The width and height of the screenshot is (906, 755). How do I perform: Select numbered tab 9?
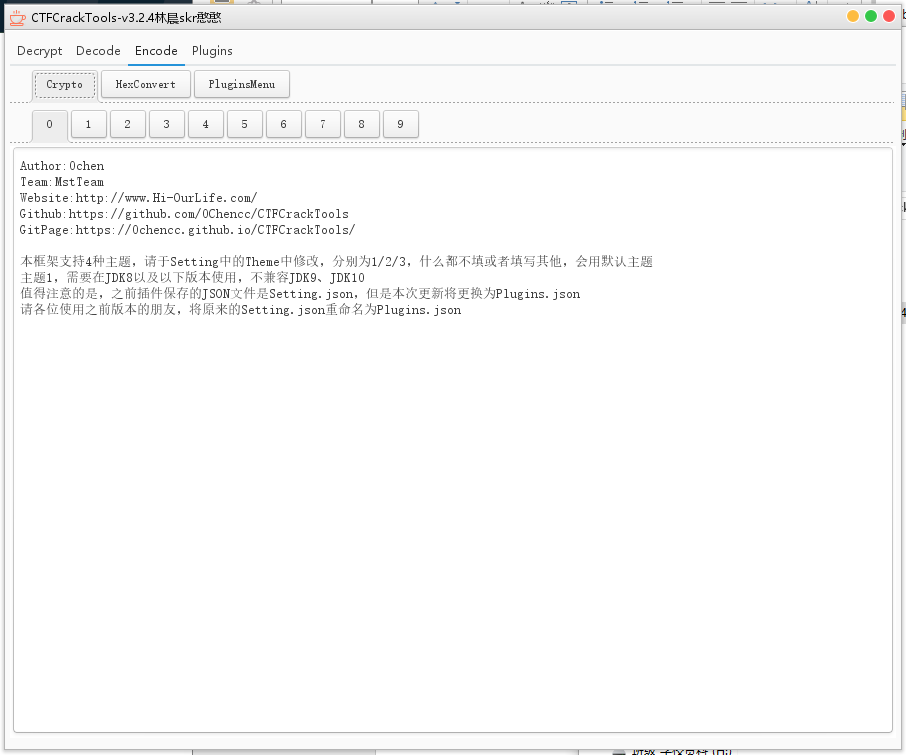click(x=400, y=124)
